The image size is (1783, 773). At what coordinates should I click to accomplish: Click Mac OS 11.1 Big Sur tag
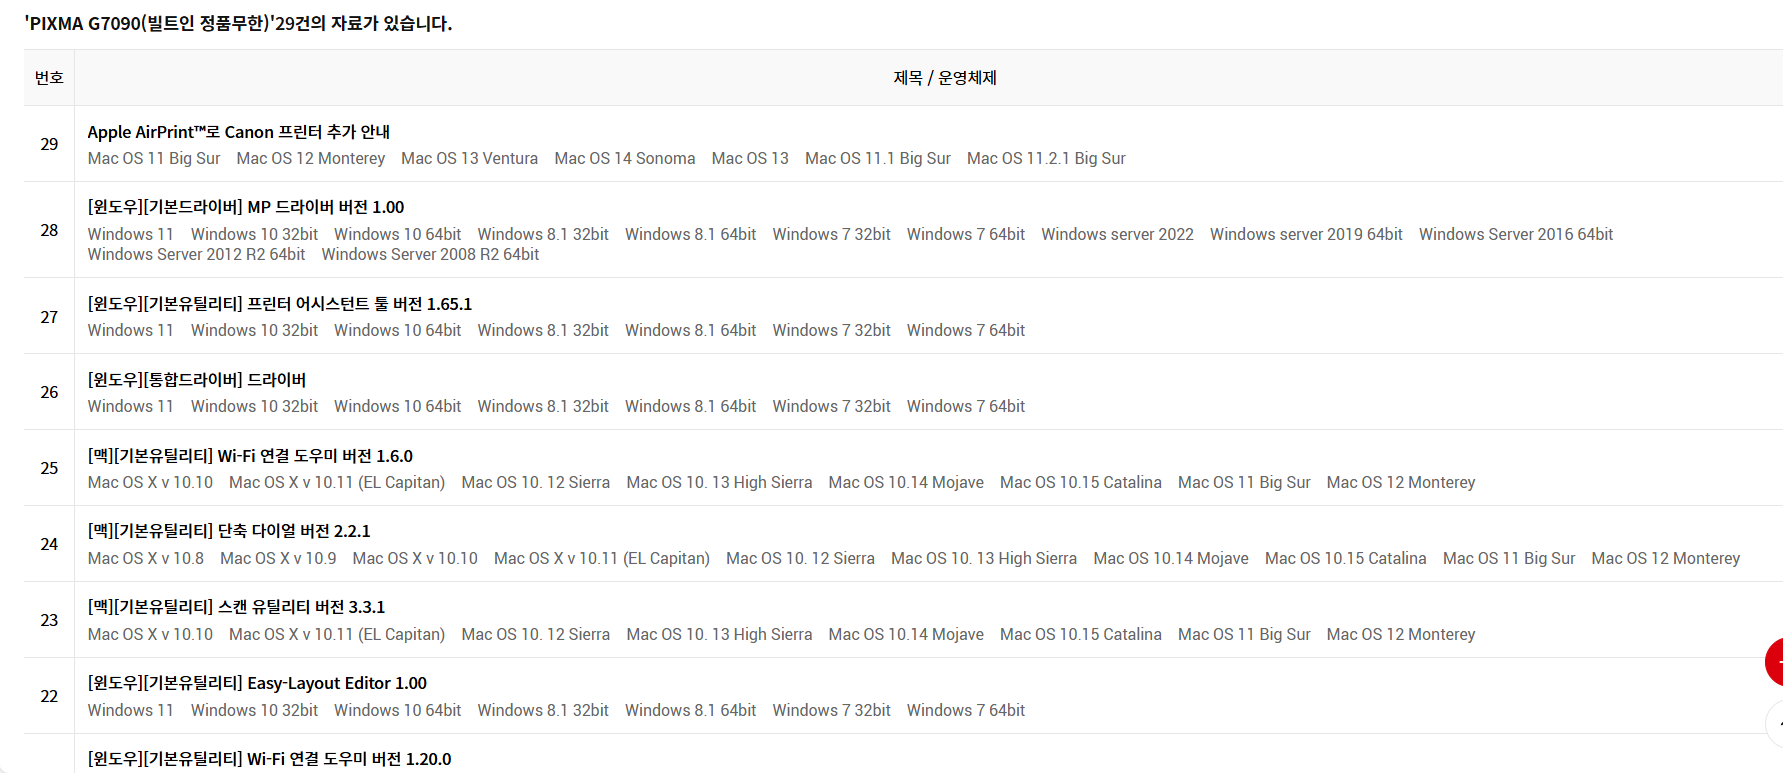(x=878, y=158)
